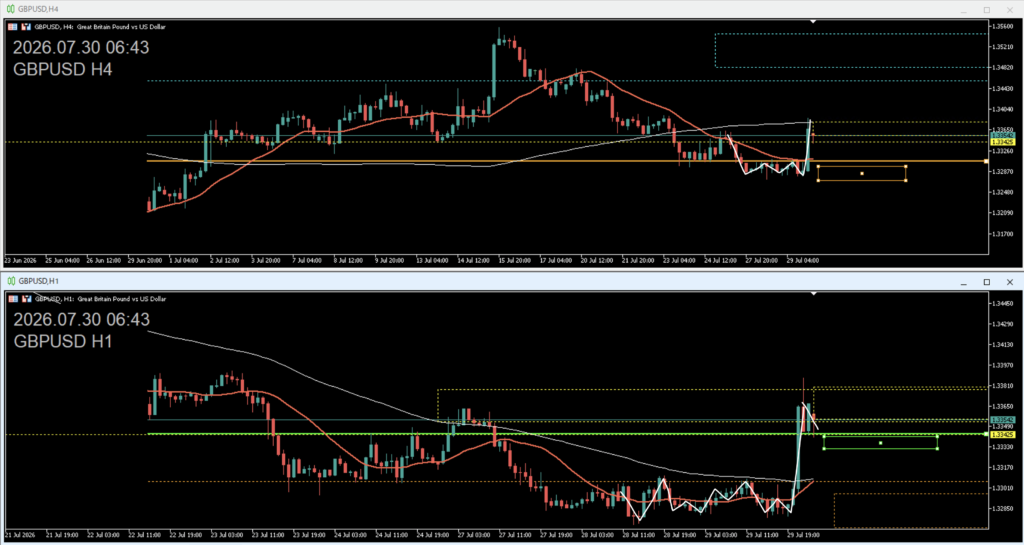Click the yellow 1.33425 price label in H4 chart
The height and width of the screenshot is (545, 1024).
click(1002, 142)
